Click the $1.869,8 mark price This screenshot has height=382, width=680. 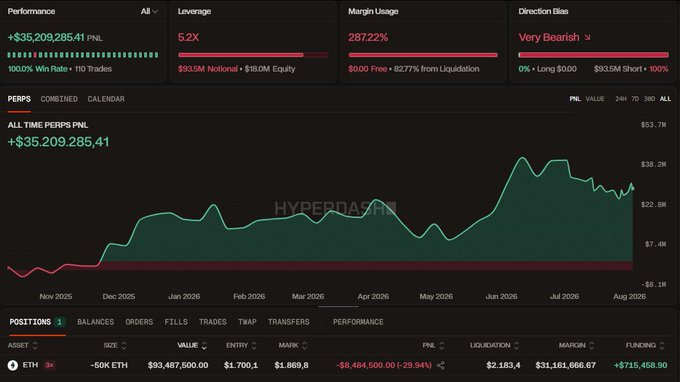(291, 365)
